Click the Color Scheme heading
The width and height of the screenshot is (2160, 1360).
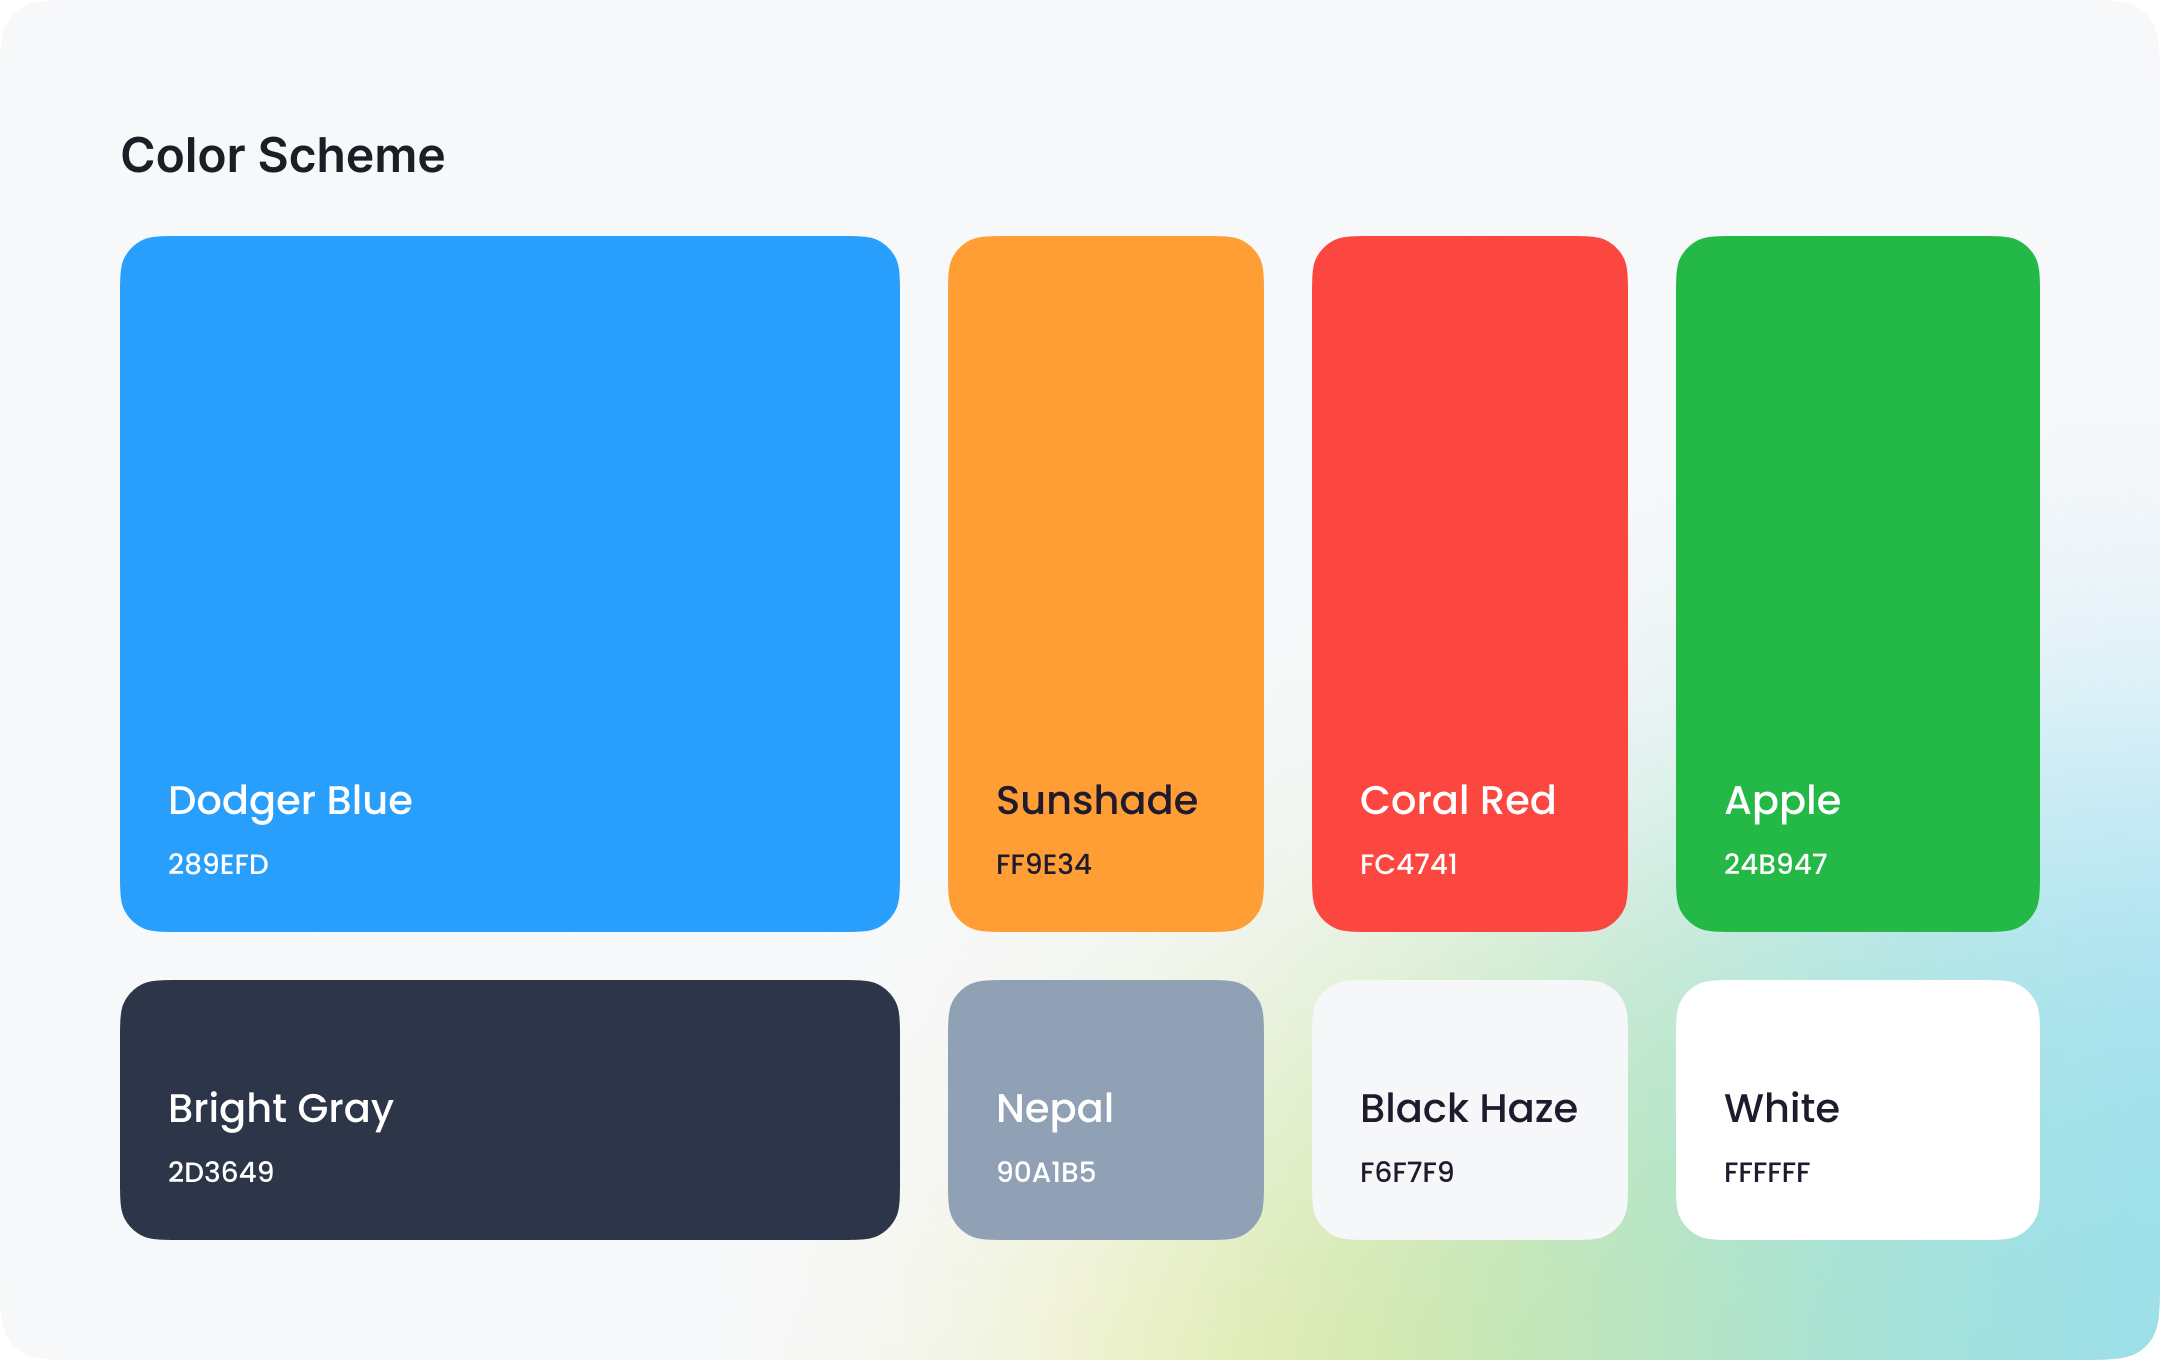pyautogui.click(x=283, y=156)
